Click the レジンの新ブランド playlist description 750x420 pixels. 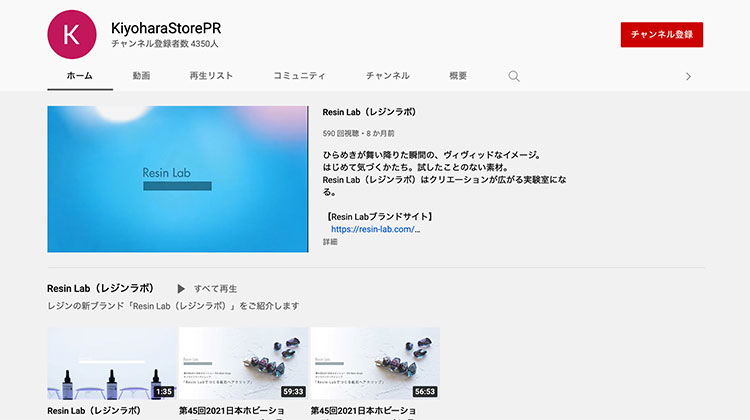173,306
